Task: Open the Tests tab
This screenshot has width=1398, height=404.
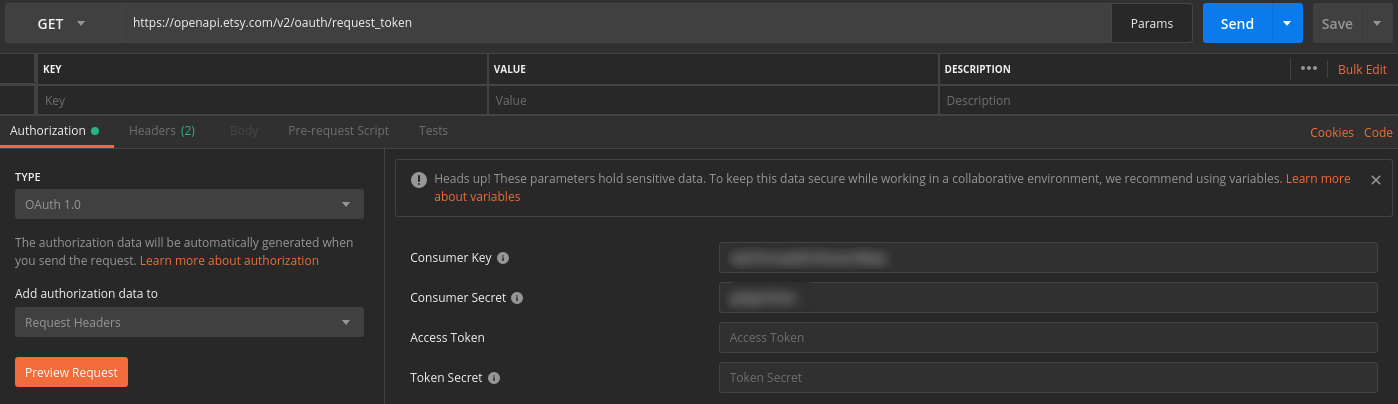Action: coord(433,131)
